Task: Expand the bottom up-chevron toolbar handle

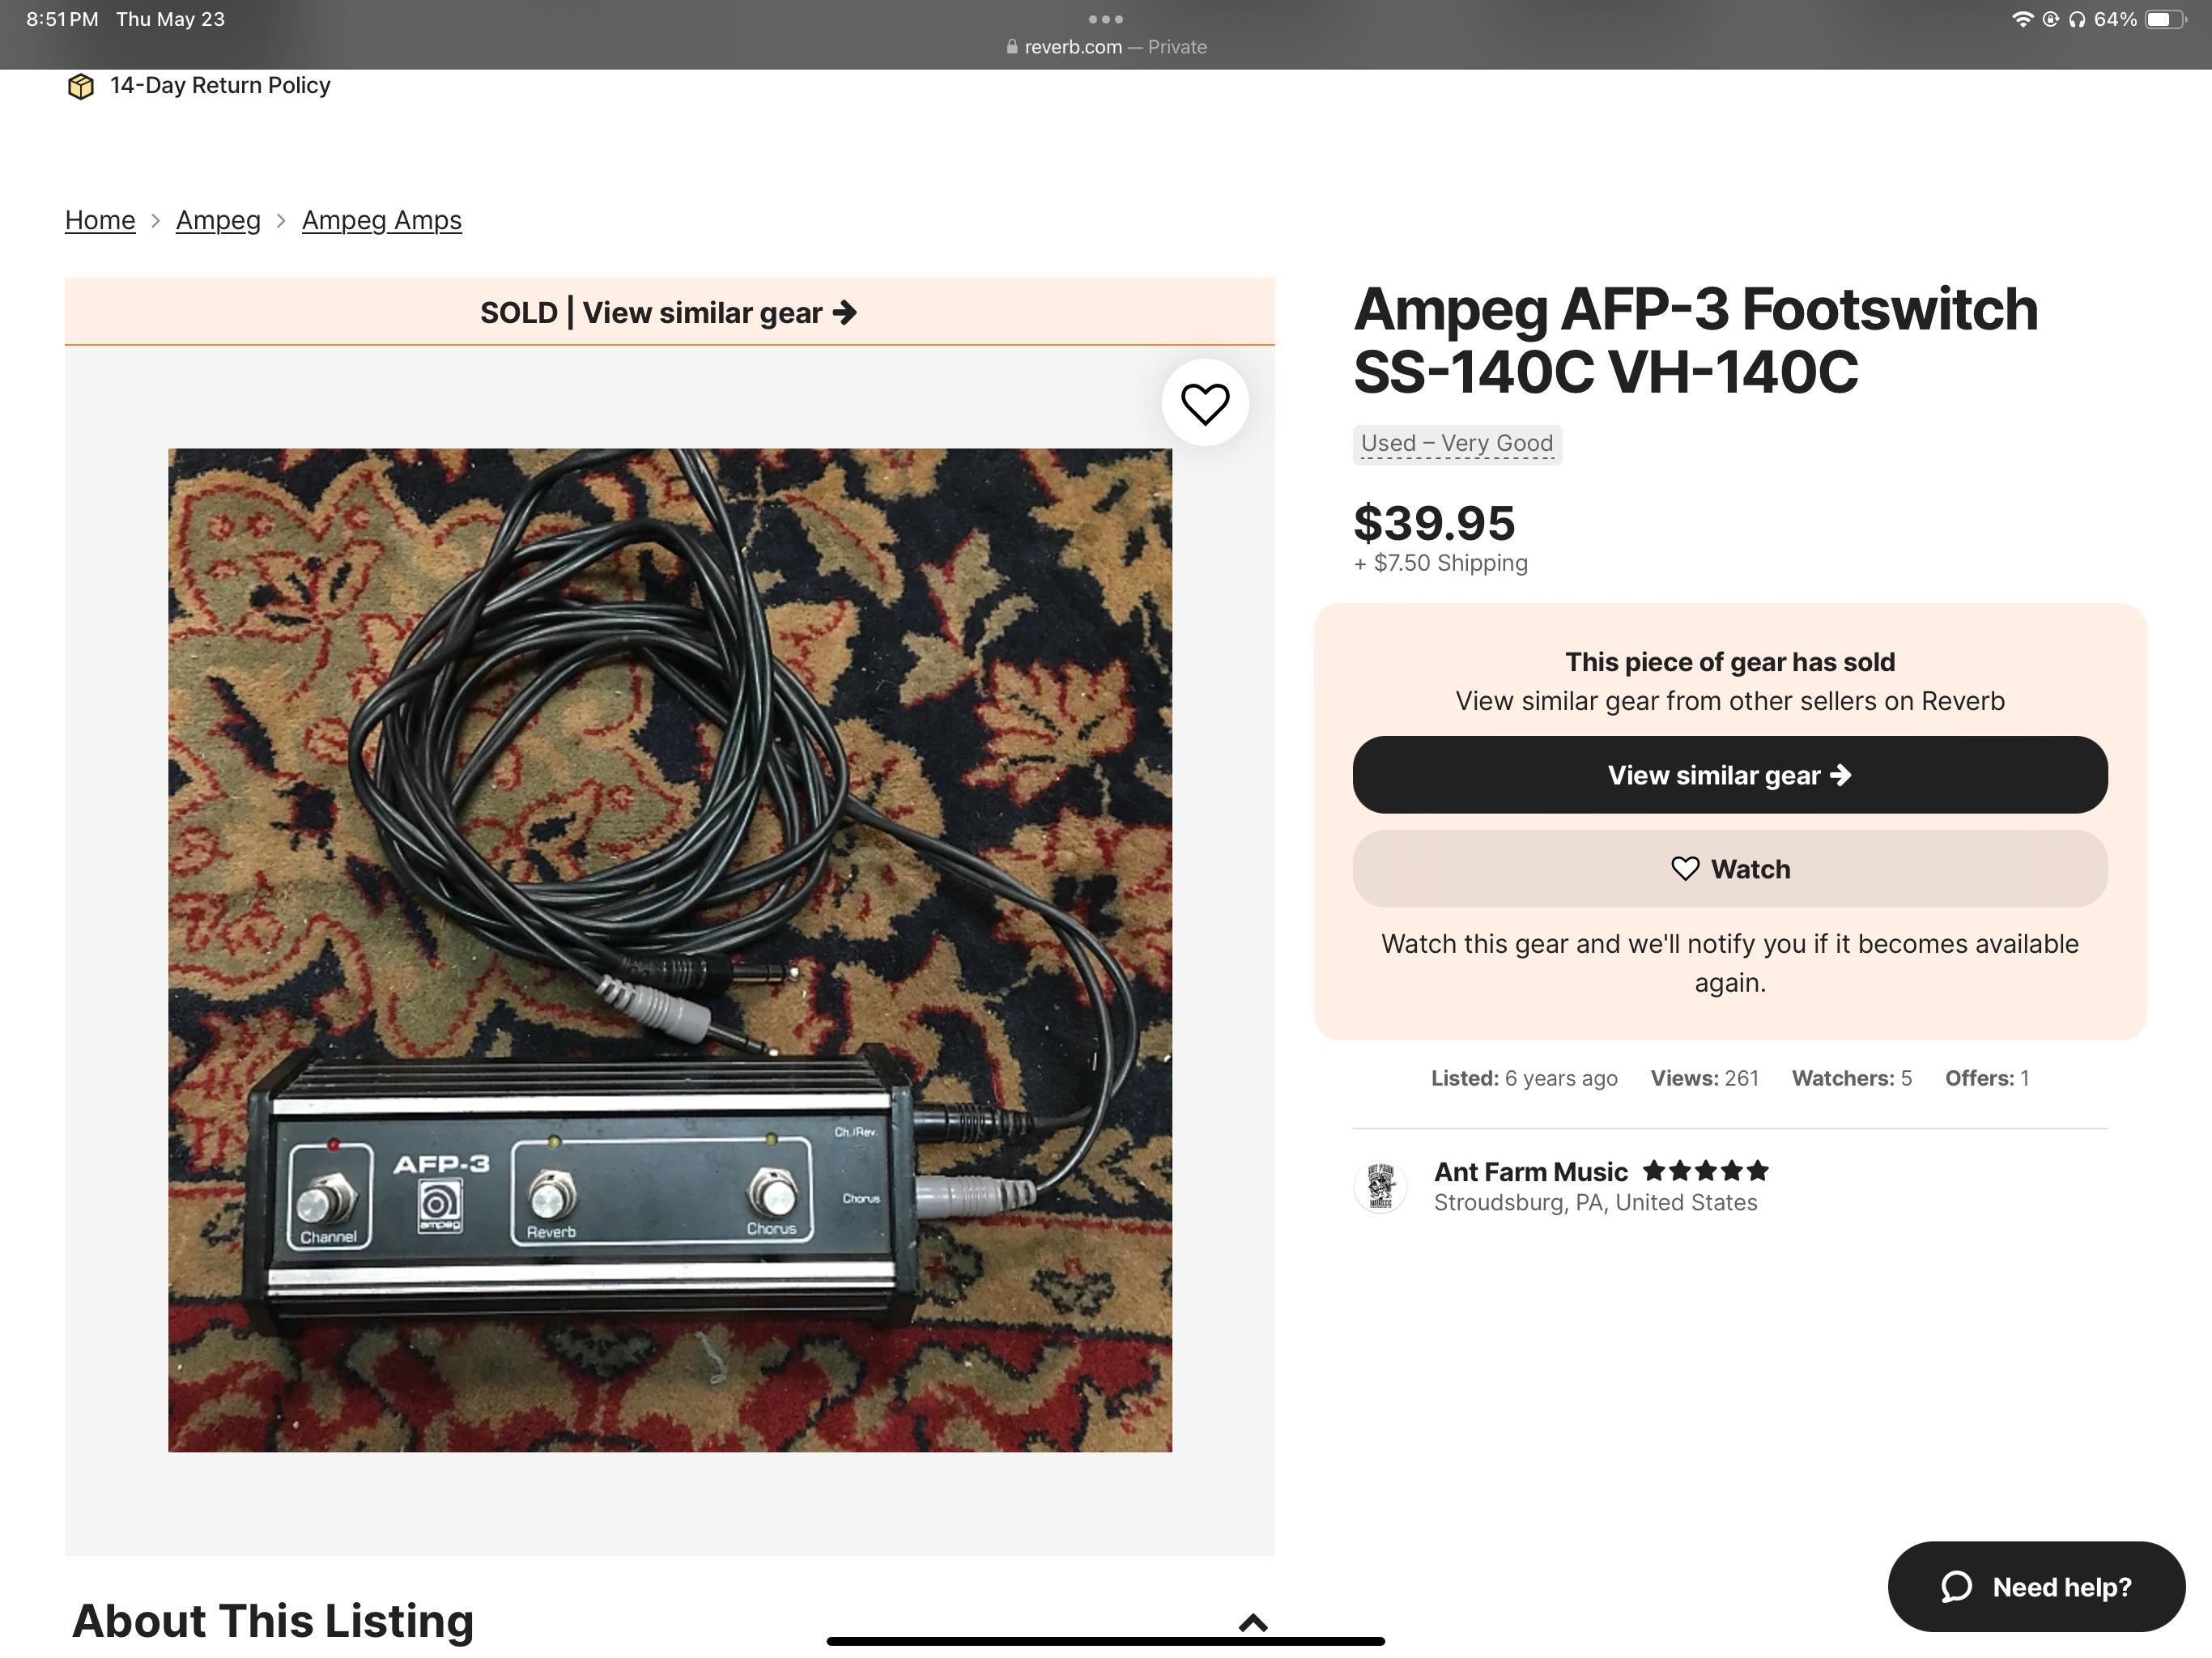Action: tap(1253, 1622)
